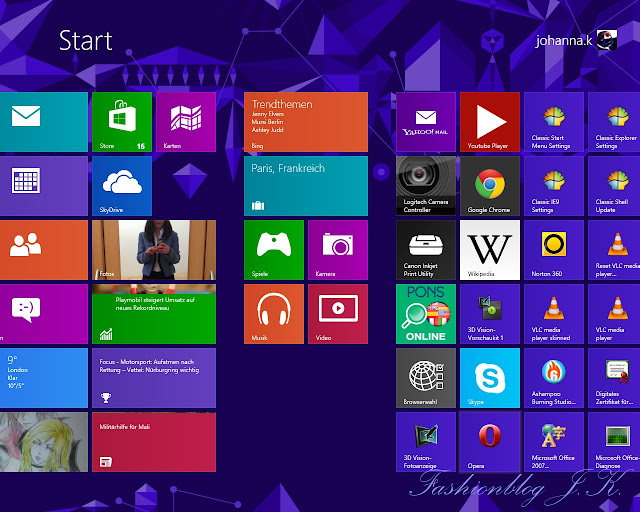The width and height of the screenshot is (640, 512).
Task: Open the Browserwahl tile
Action: click(x=426, y=378)
